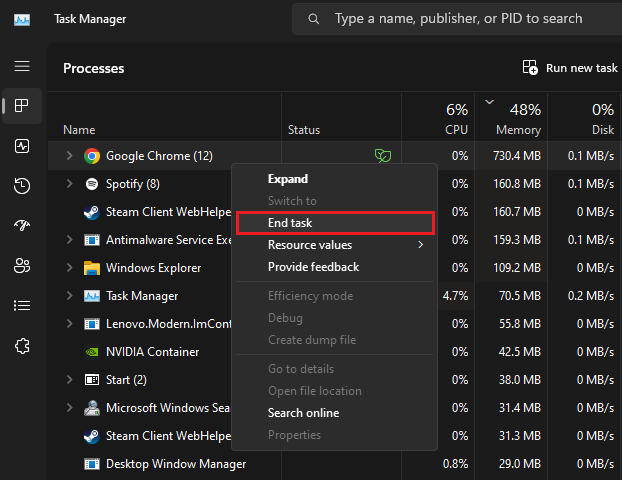Image resolution: width=622 pixels, height=480 pixels.
Task: Select the Processes sidebar icon
Action: click(22, 105)
